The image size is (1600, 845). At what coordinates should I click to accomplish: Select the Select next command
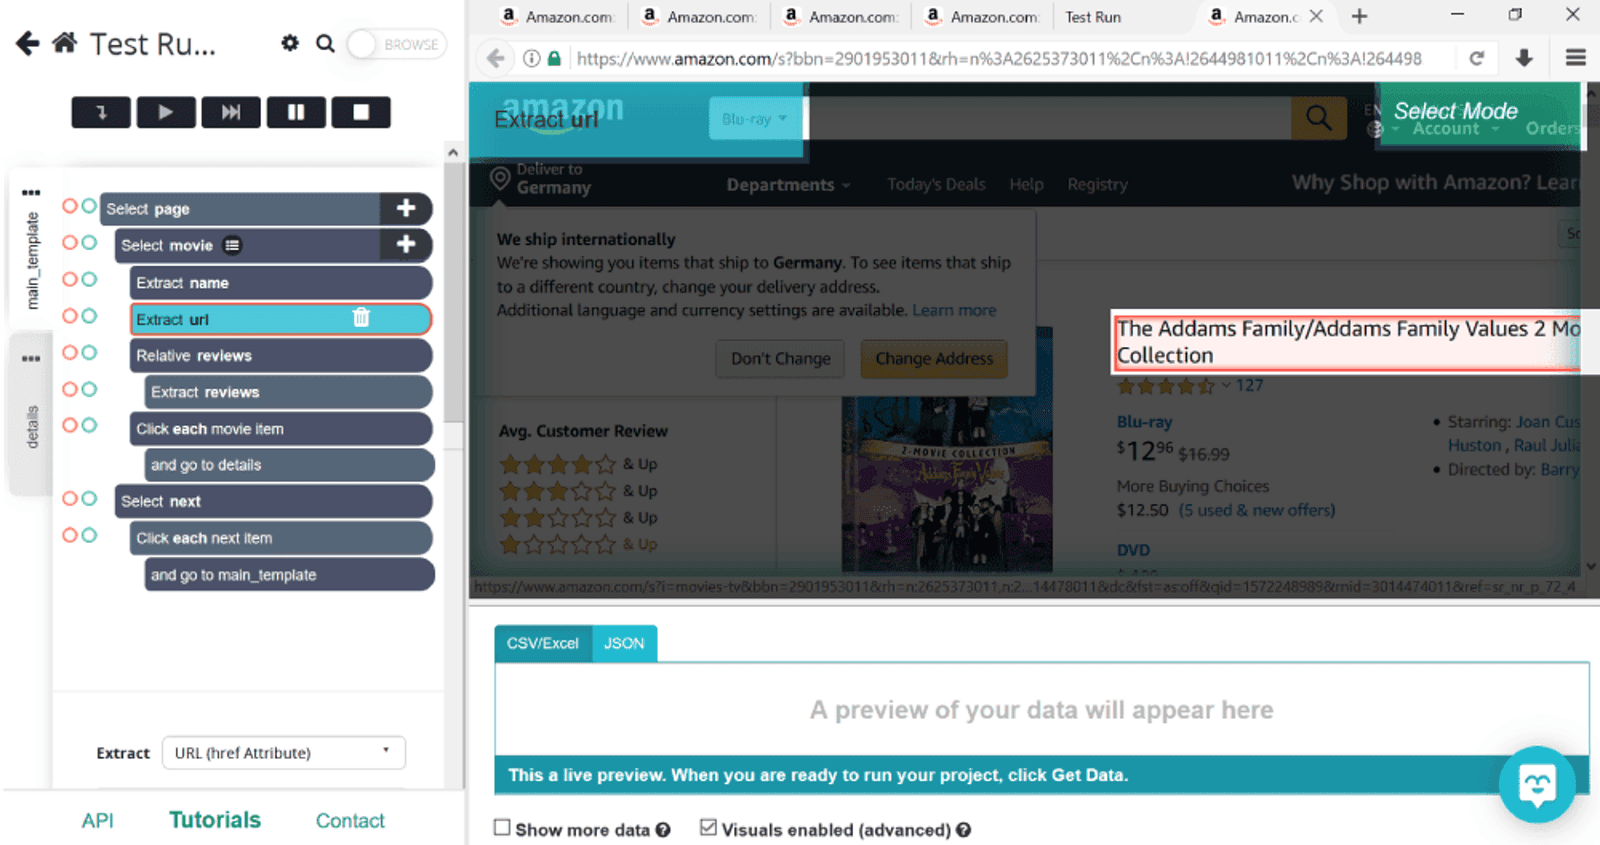pyautogui.click(x=274, y=501)
